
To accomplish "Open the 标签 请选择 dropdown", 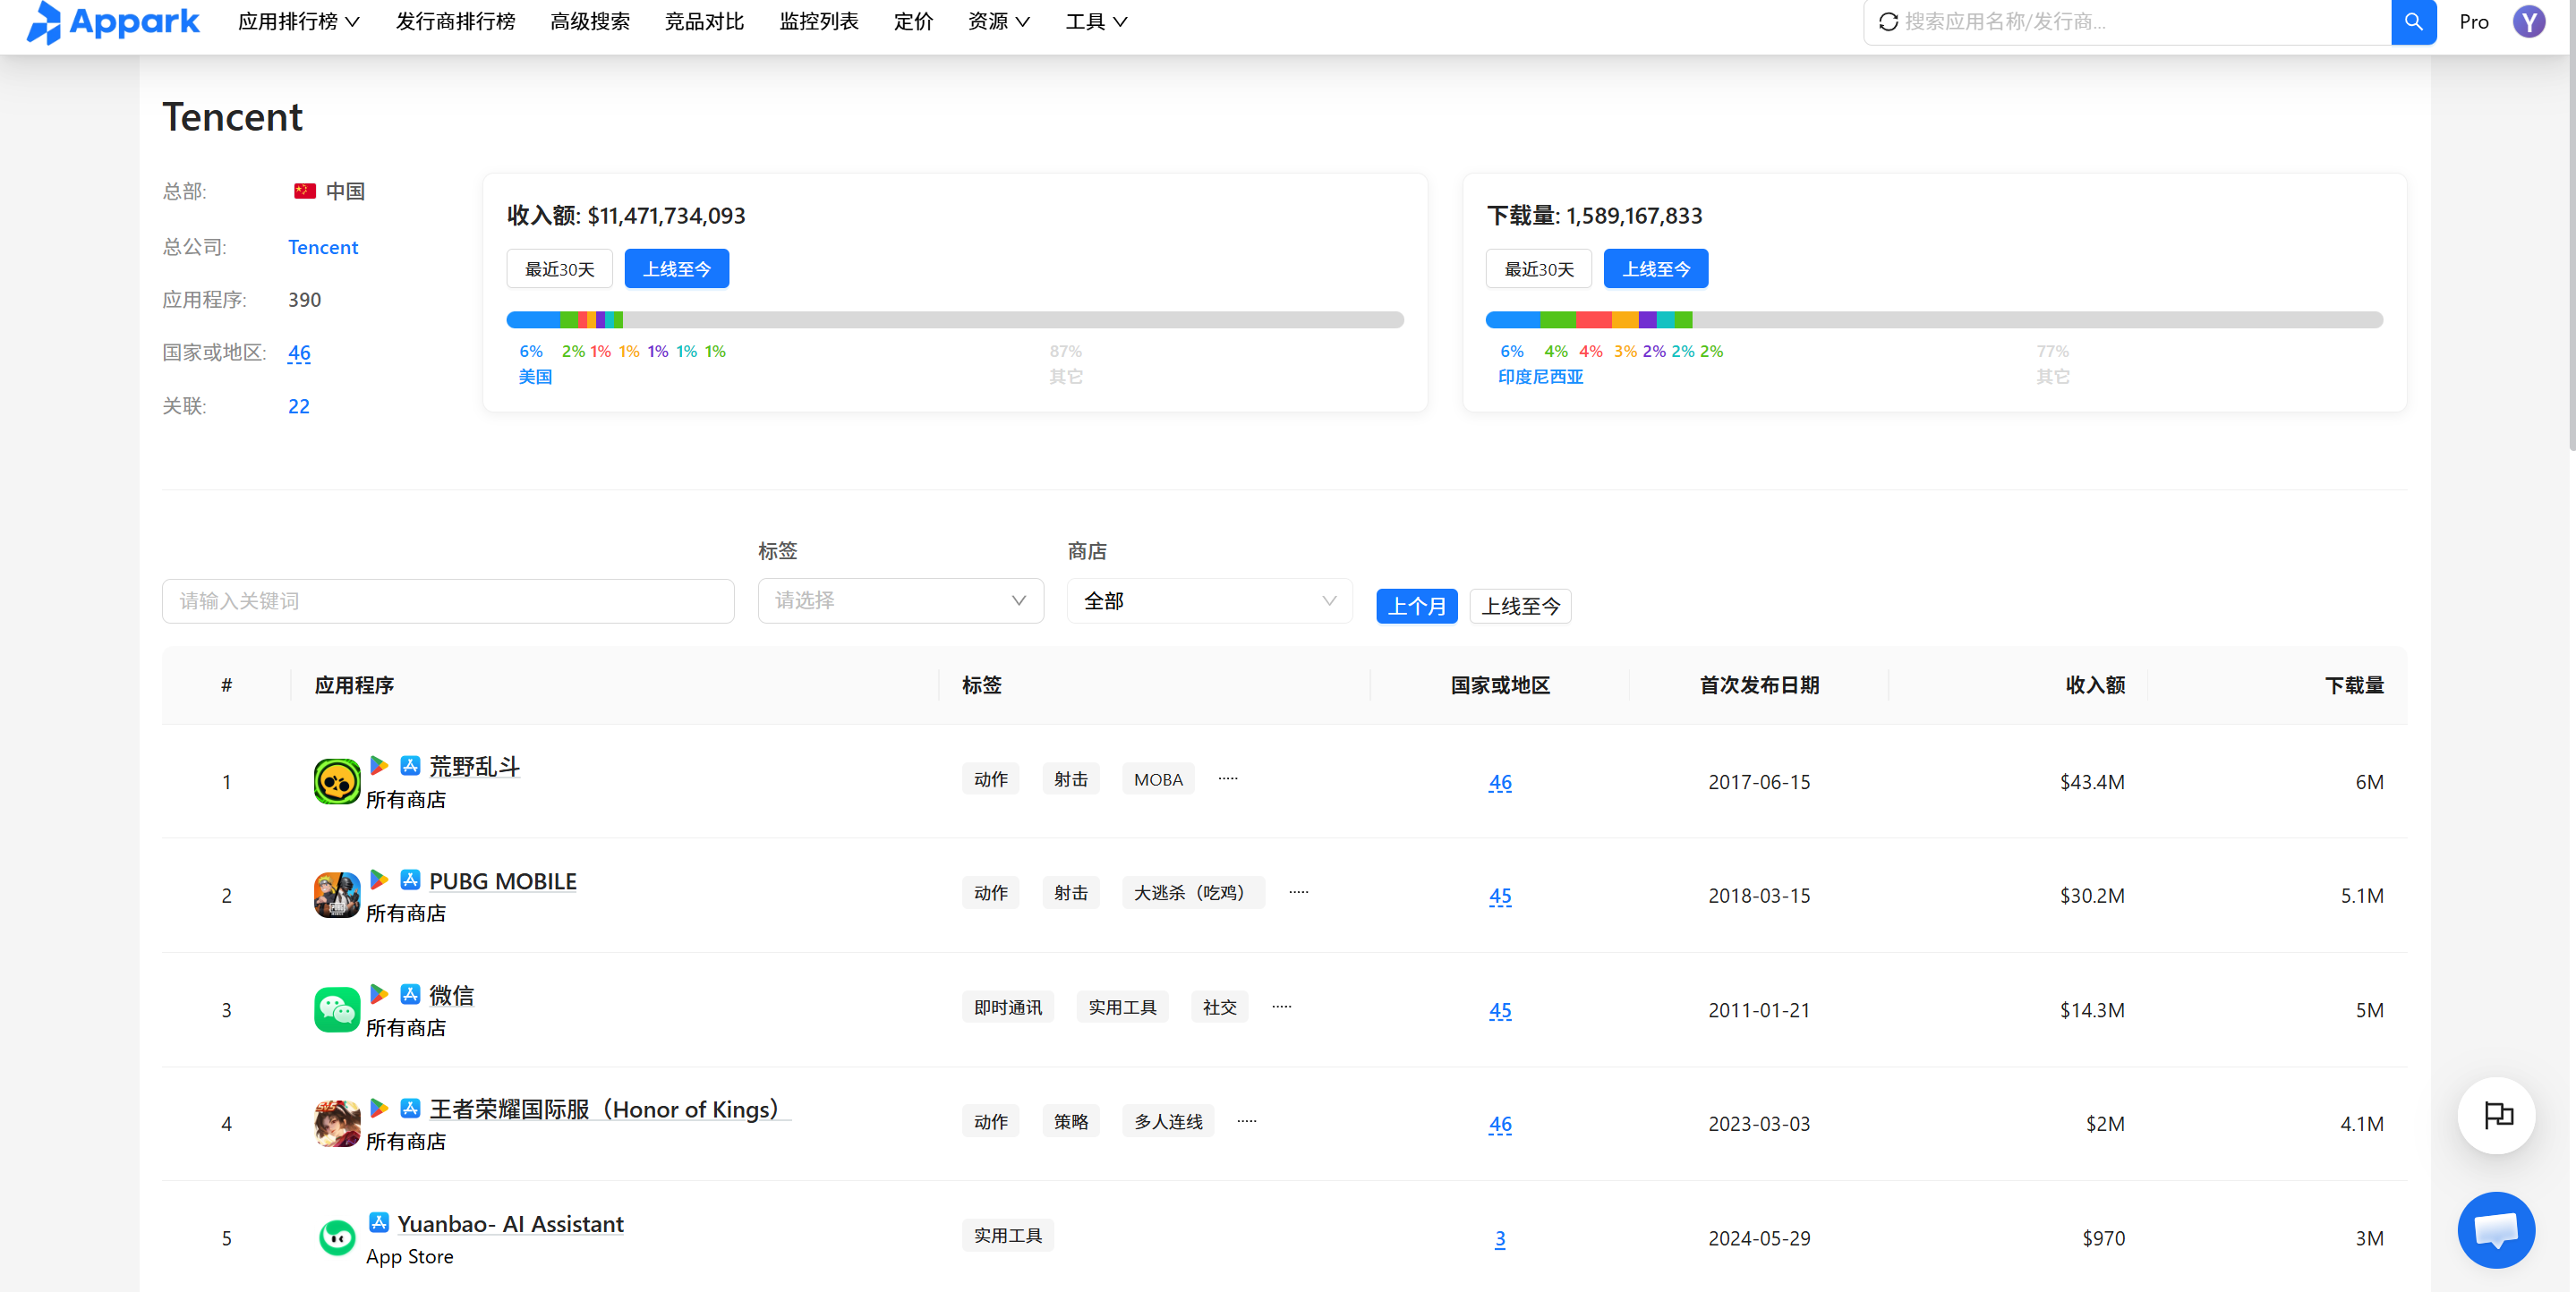I will tap(900, 601).
